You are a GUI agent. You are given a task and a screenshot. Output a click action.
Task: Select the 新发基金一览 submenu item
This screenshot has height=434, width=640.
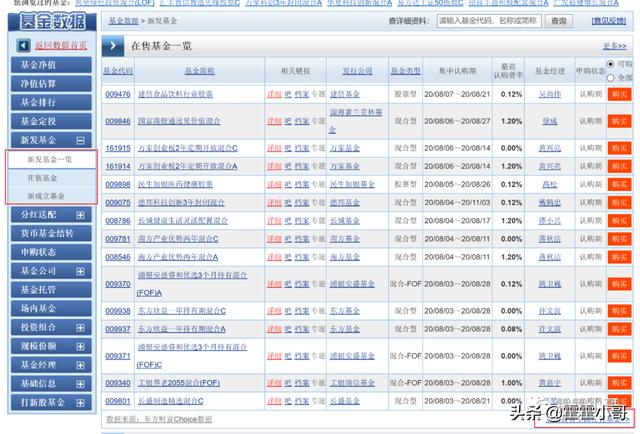[x=50, y=160]
